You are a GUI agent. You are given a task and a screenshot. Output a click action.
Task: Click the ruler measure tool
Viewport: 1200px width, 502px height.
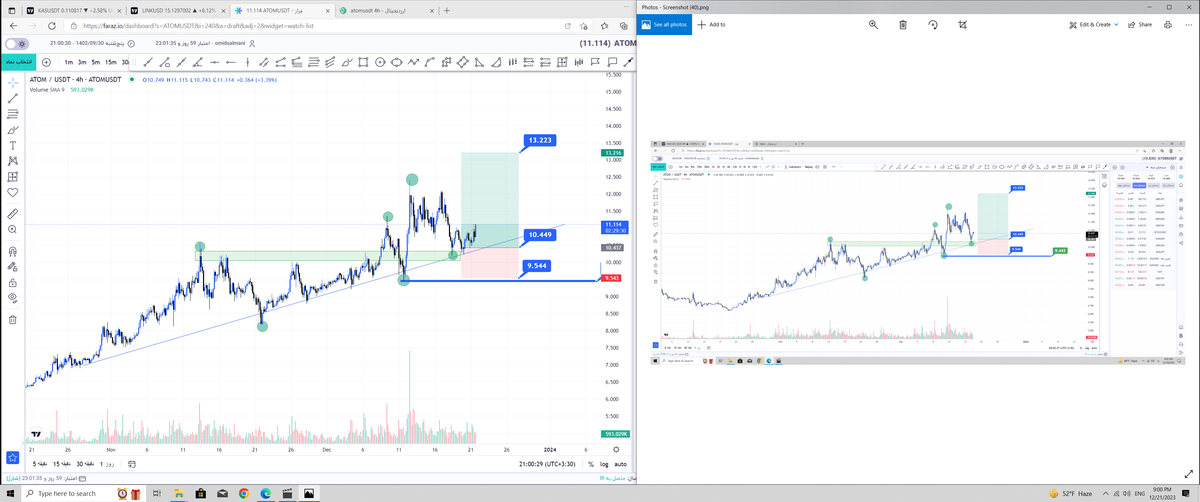tap(12, 213)
